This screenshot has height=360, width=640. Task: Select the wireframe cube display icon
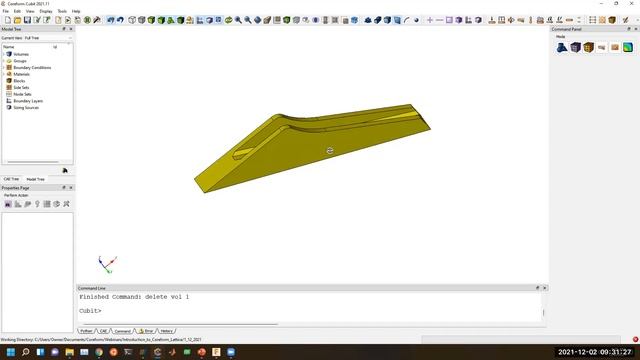point(132,20)
